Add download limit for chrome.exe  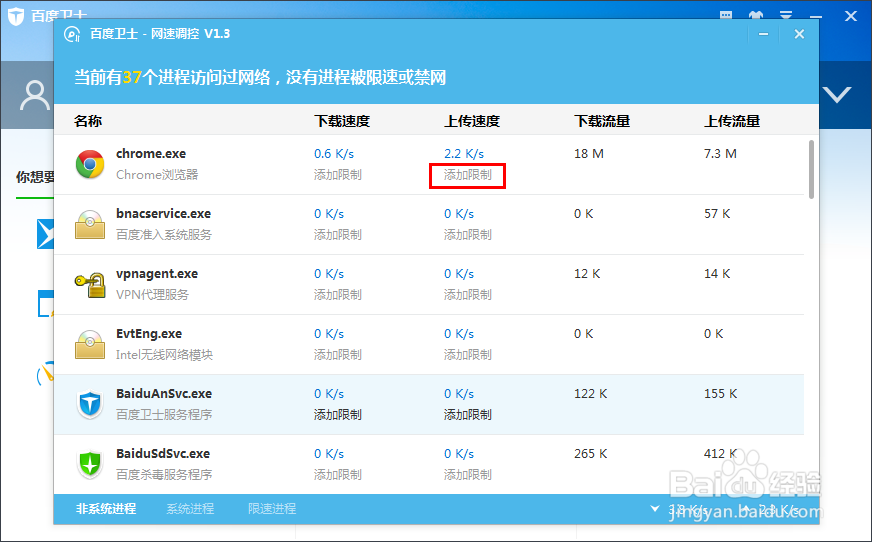(x=338, y=175)
